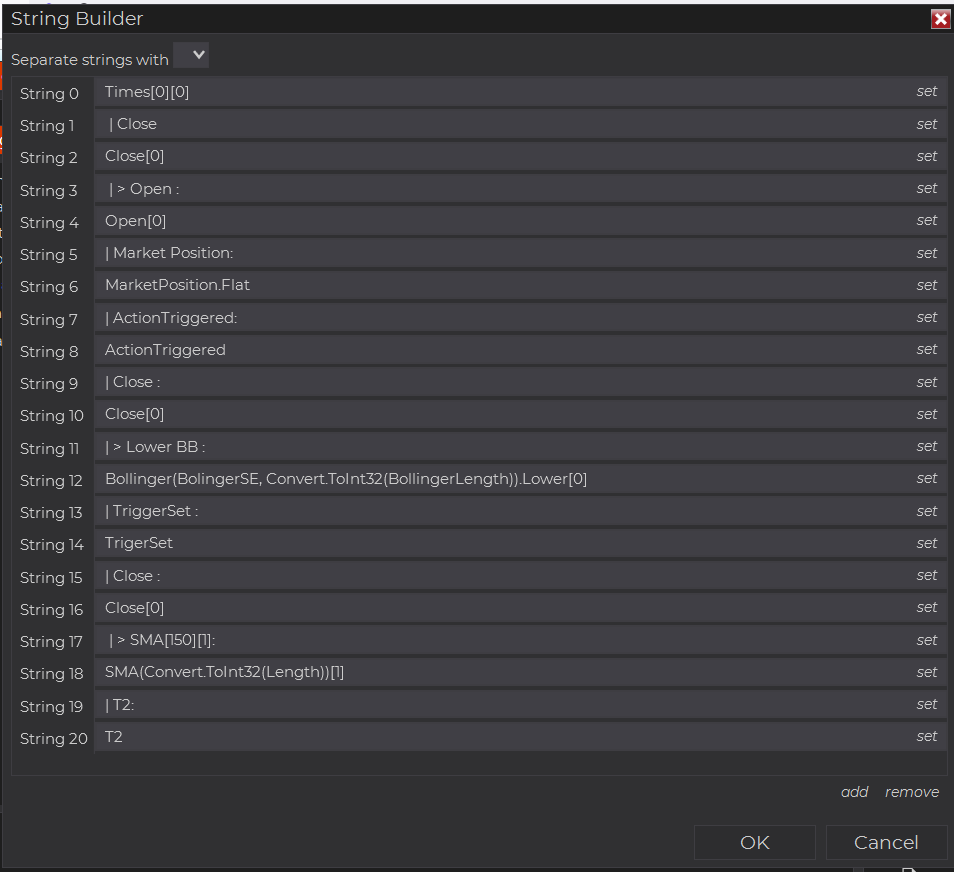Image resolution: width=954 pixels, height=872 pixels.
Task: Click set link for String 18
Action: pos(927,672)
